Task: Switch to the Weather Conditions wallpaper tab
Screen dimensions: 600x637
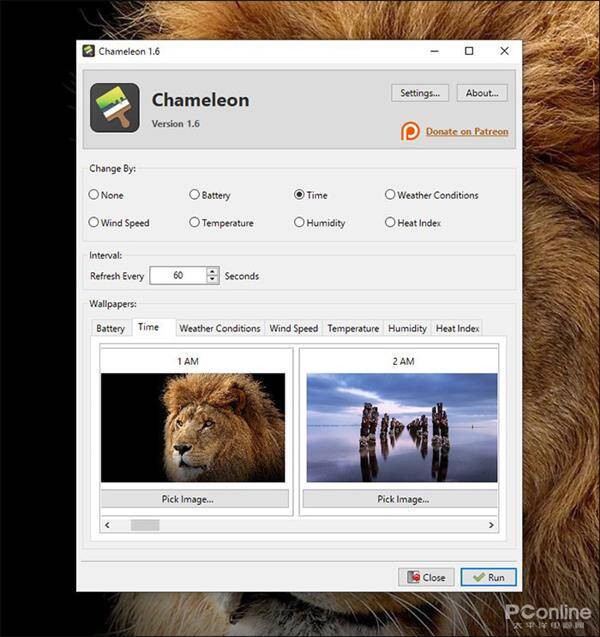Action: 220,328
